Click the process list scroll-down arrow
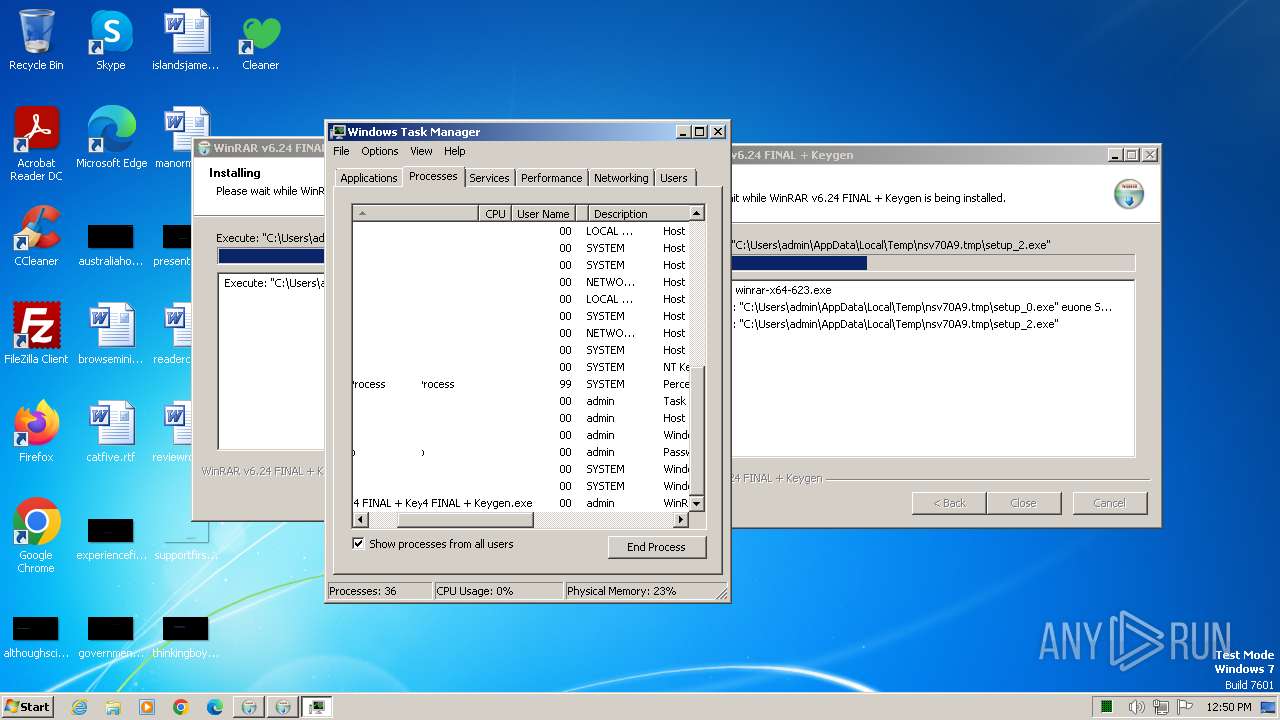 pyautogui.click(x=697, y=503)
